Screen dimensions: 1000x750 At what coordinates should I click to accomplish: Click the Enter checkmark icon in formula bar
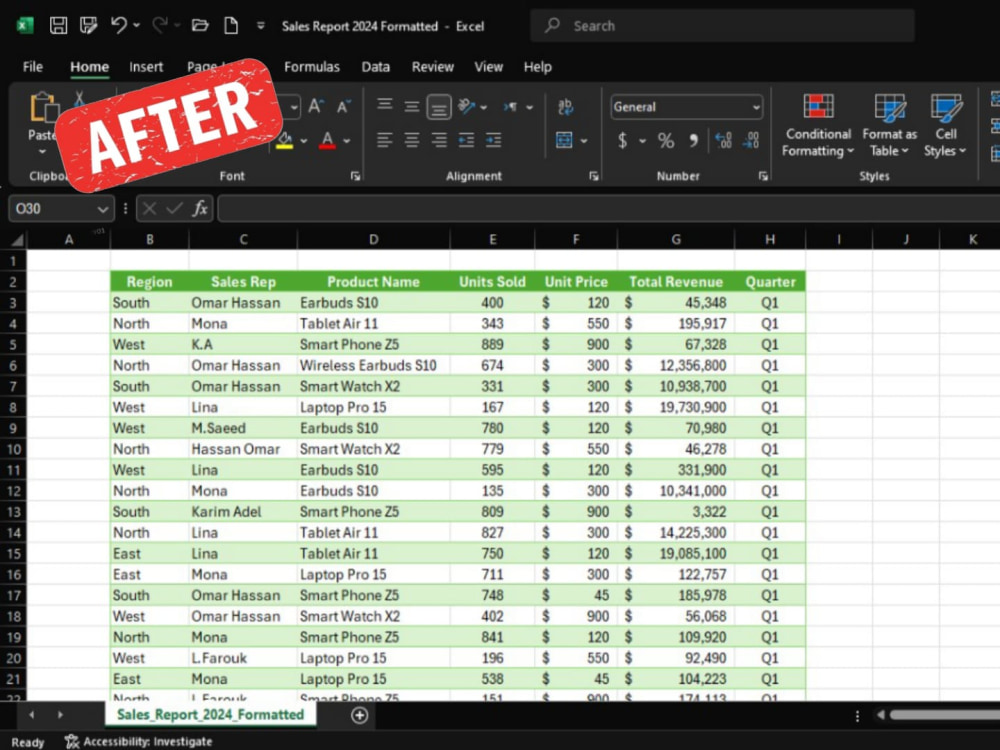pyautogui.click(x=174, y=209)
